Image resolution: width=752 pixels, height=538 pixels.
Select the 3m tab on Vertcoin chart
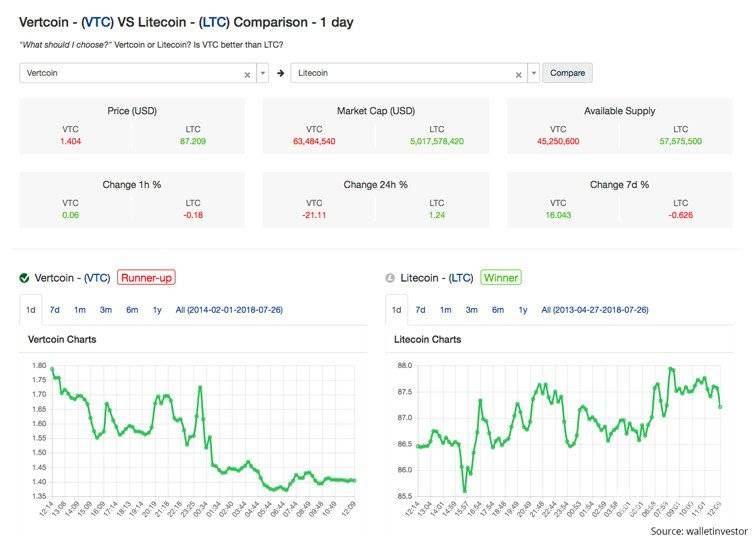tap(106, 310)
